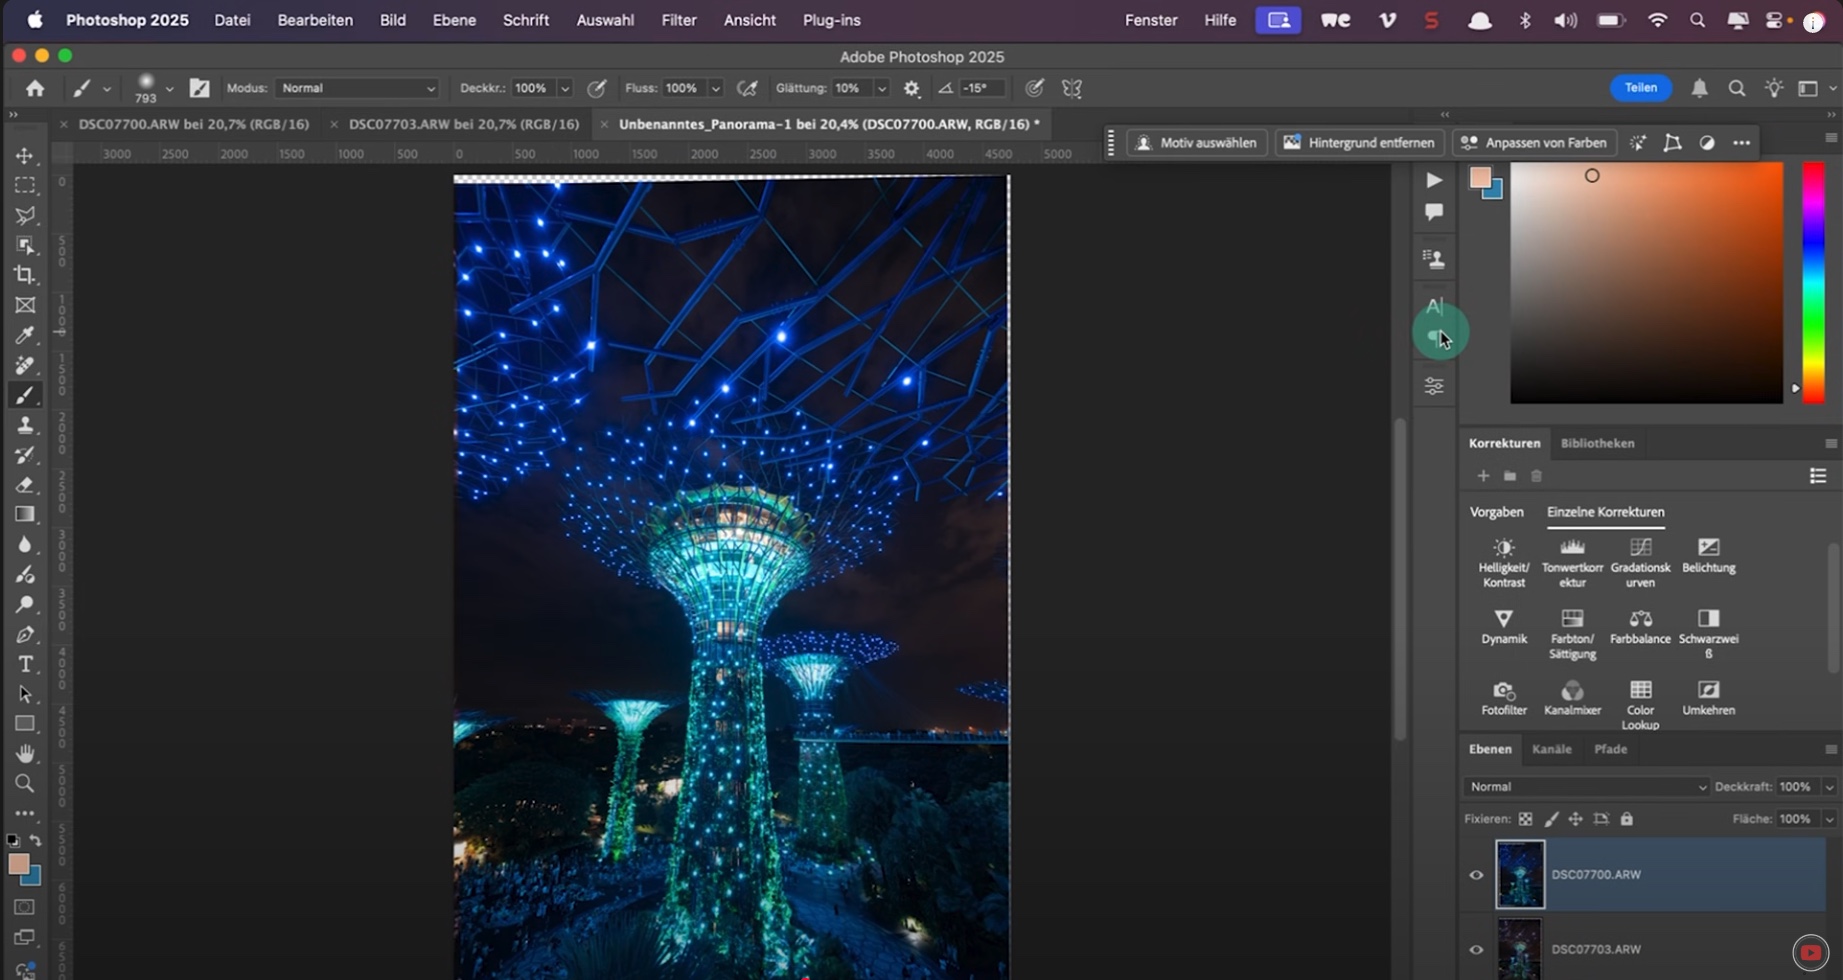Select the Pen tool
The height and width of the screenshot is (980, 1843).
click(x=25, y=634)
